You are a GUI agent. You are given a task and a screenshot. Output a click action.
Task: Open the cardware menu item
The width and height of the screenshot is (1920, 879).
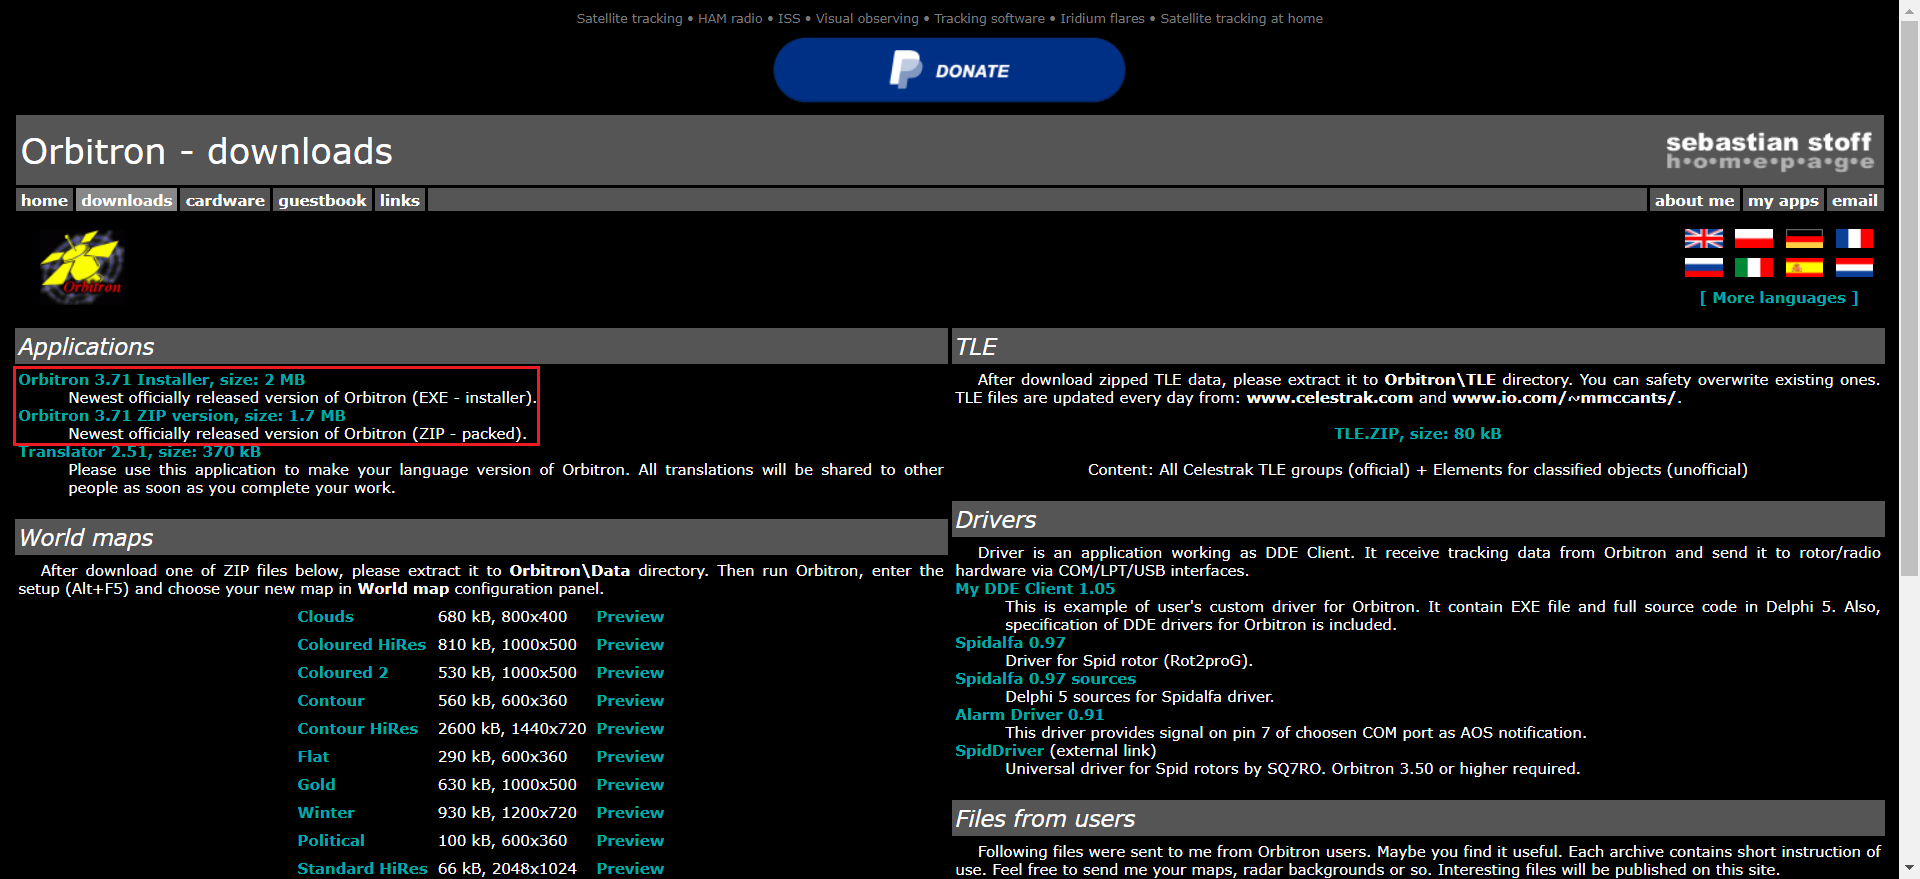click(225, 200)
